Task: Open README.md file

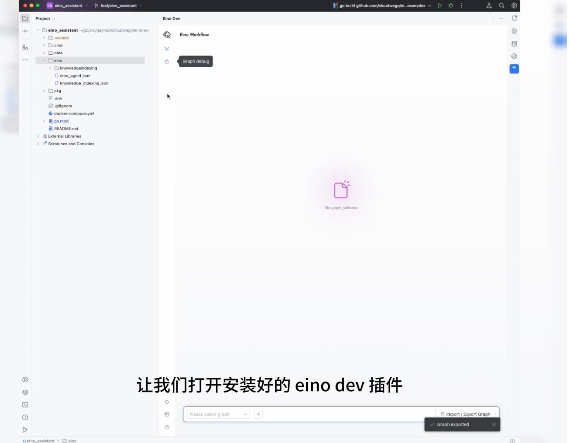Action: (x=64, y=129)
